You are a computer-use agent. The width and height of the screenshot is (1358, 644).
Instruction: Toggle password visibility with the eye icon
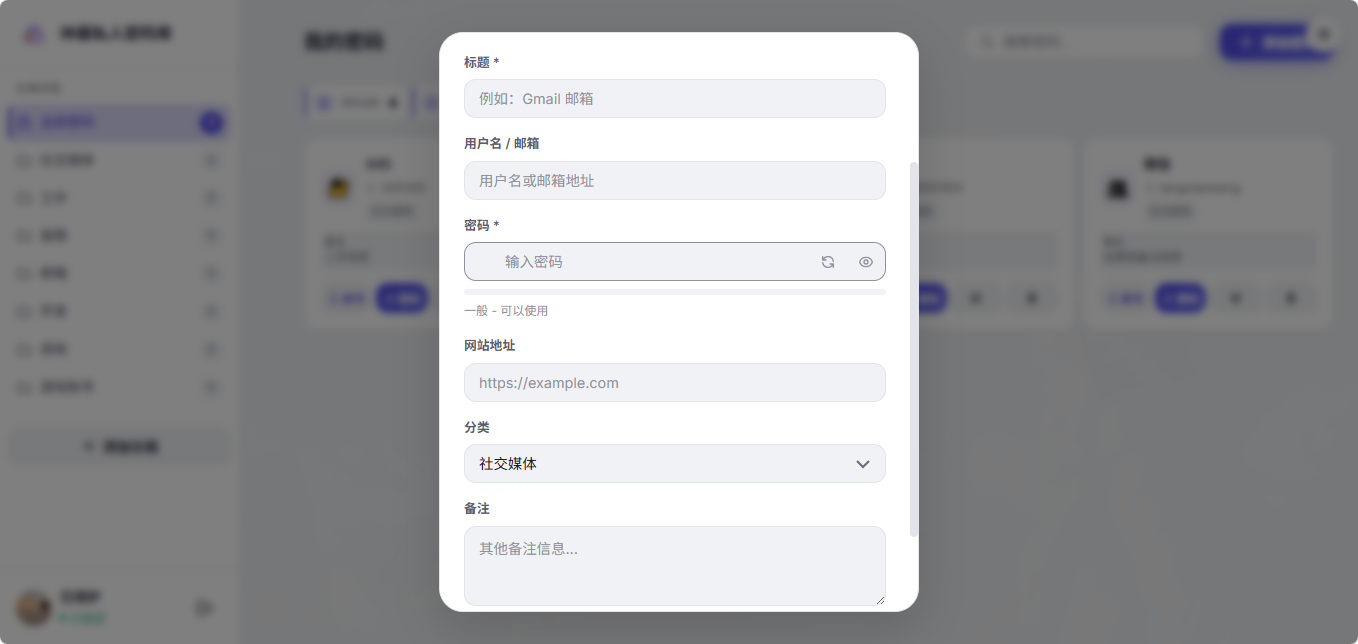(866, 262)
